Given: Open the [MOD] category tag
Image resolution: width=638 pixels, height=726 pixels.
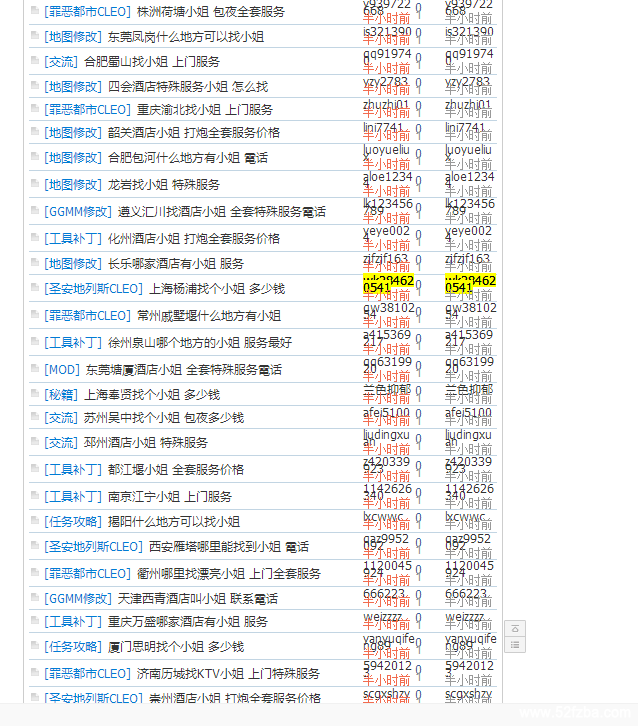Looking at the screenshot, I should pyautogui.click(x=62, y=370).
